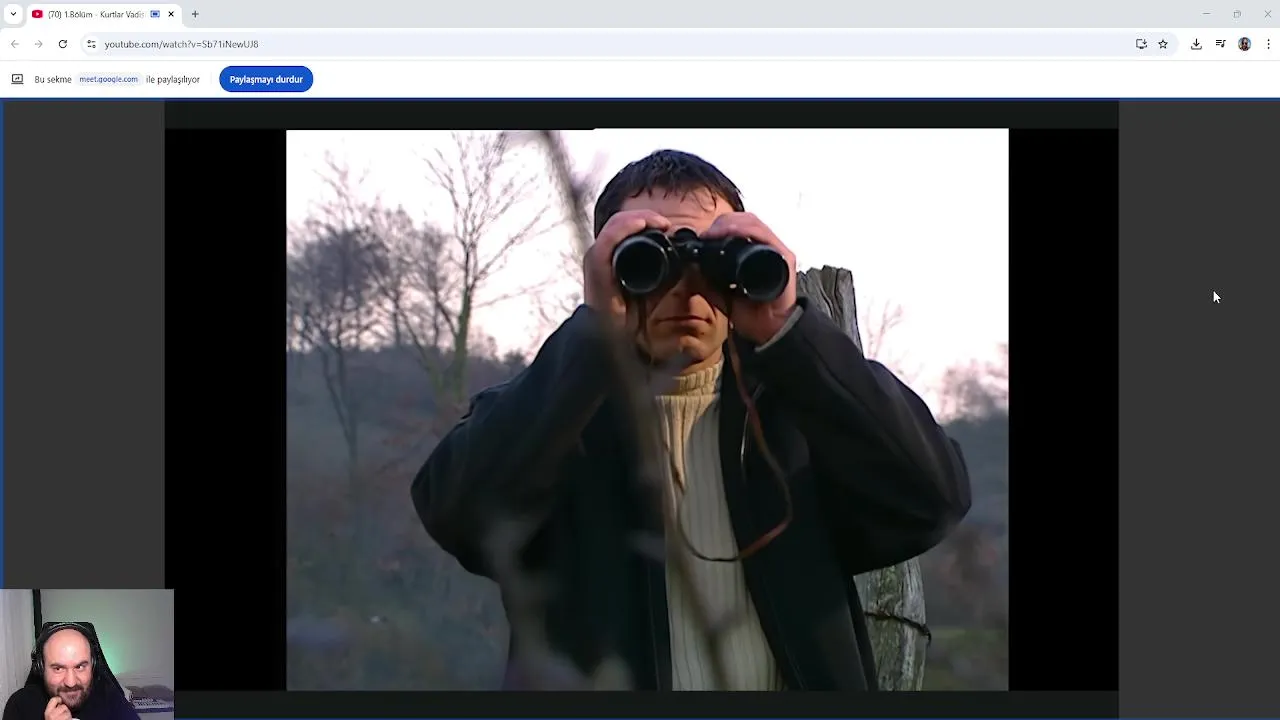Click the webcam overlay thumbnail
This screenshot has height=720, width=1280.
[87, 654]
